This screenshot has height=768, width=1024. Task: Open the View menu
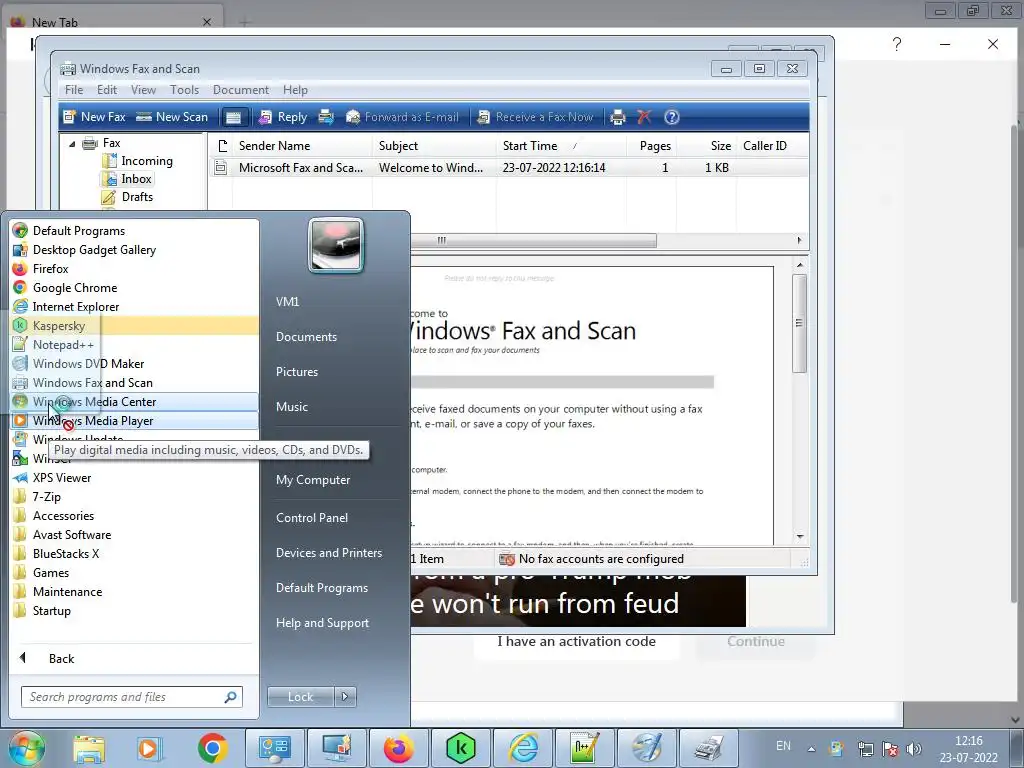(143, 90)
